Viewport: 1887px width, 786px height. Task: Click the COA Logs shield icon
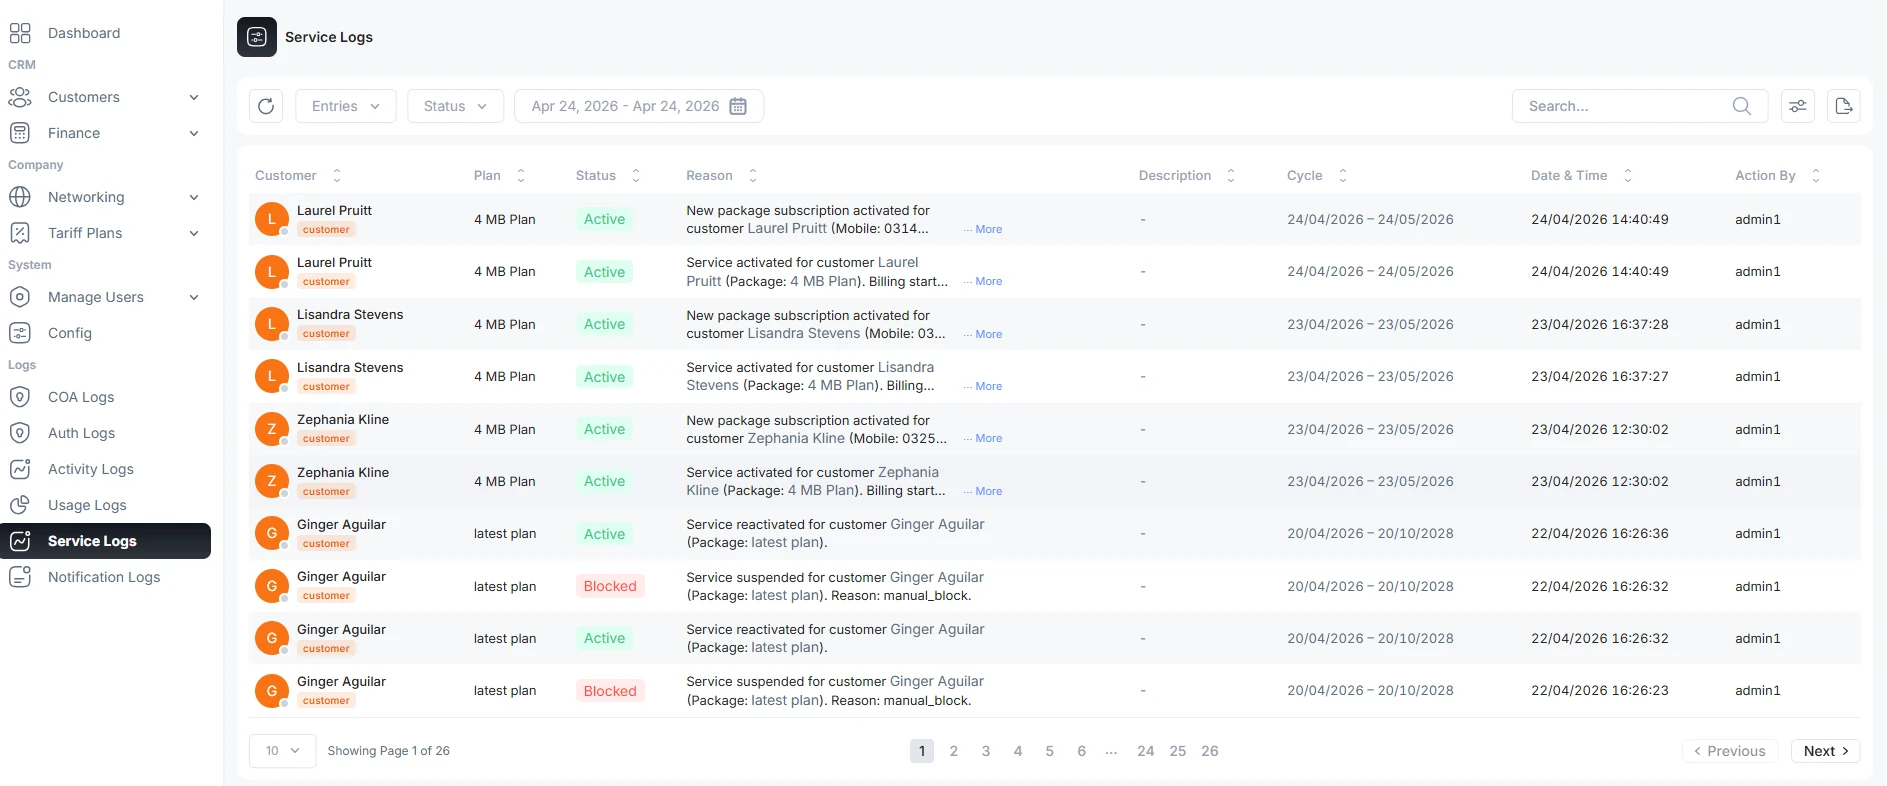click(x=20, y=397)
